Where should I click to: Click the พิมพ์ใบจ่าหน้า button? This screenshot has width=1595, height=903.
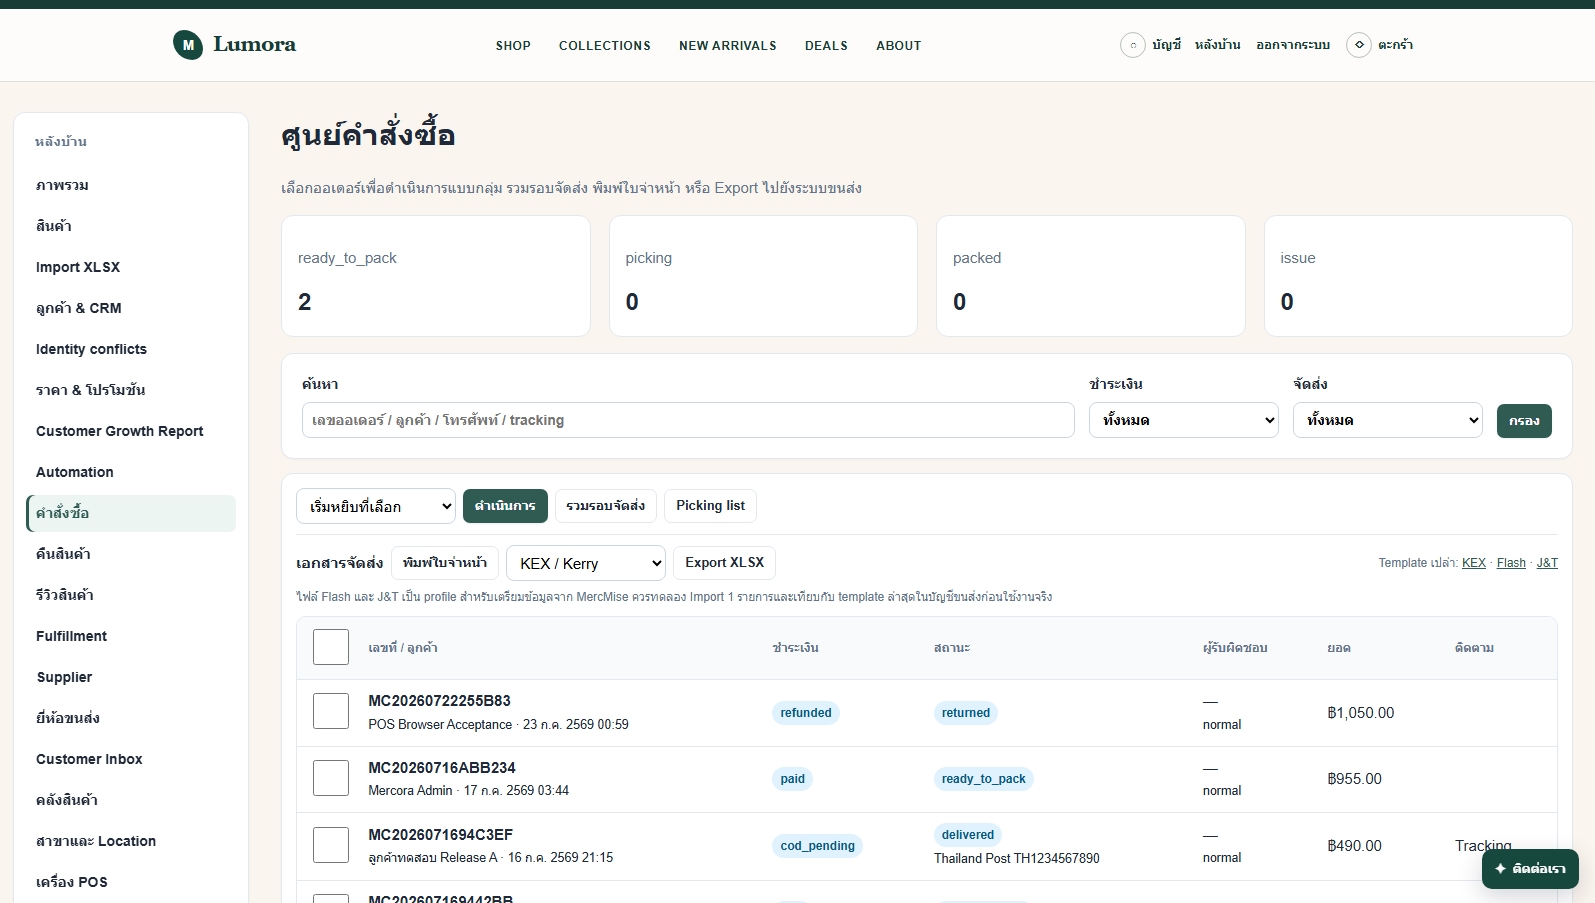point(445,563)
